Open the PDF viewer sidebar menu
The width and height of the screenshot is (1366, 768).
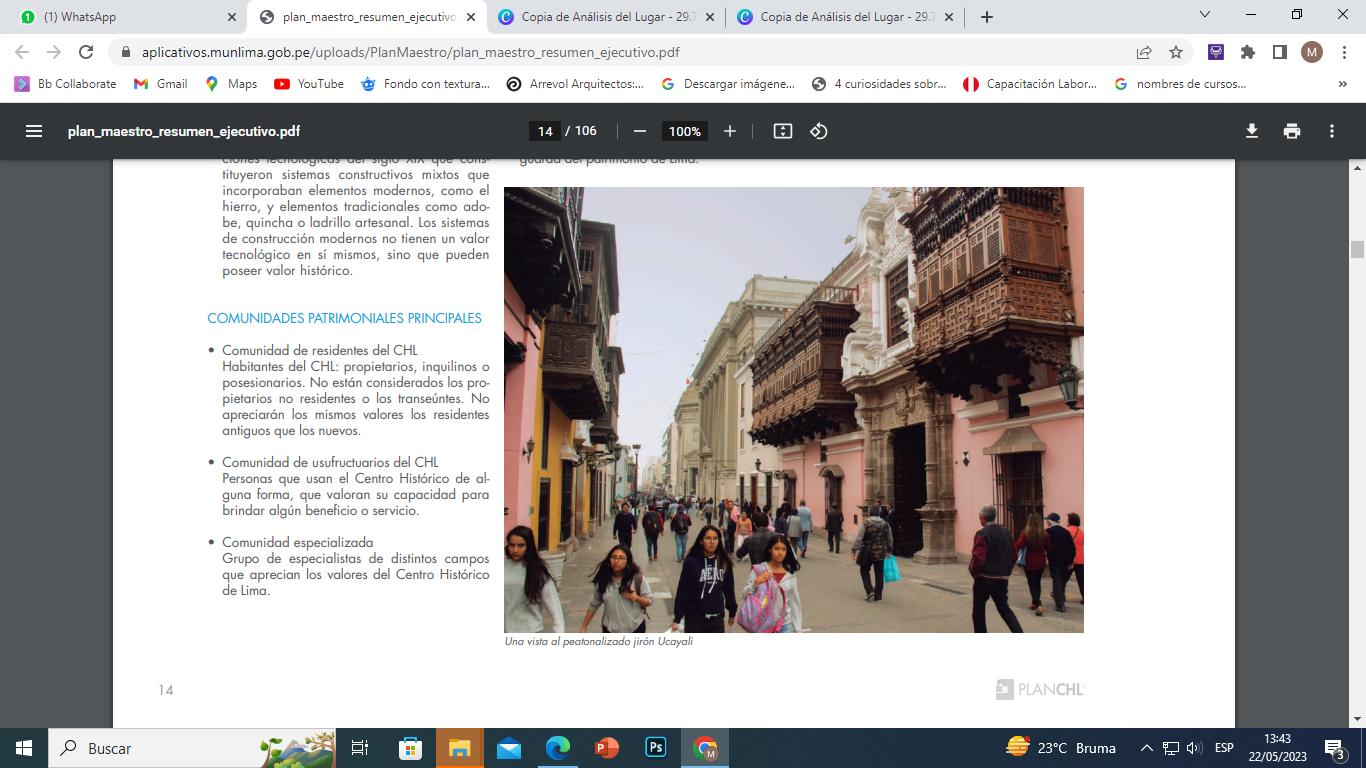click(x=34, y=131)
